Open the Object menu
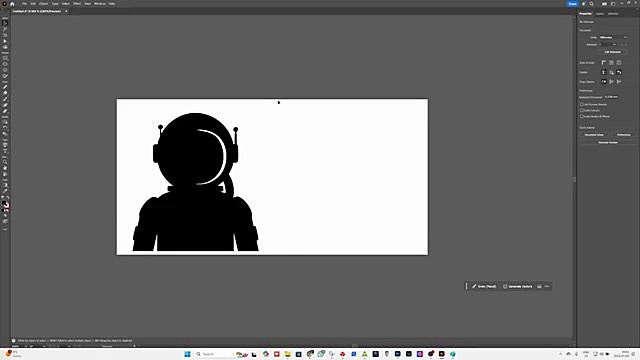The width and height of the screenshot is (640, 360). click(x=44, y=4)
